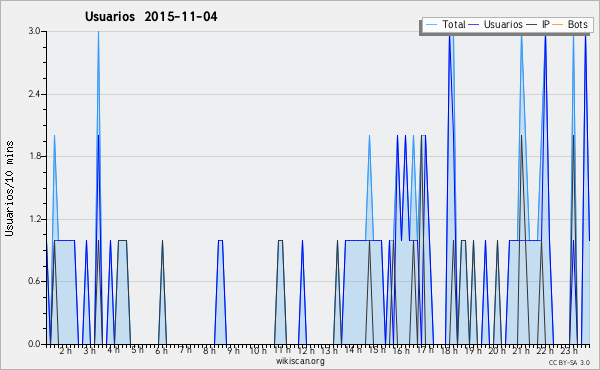Click the '15 h' x-axis label

(377, 350)
